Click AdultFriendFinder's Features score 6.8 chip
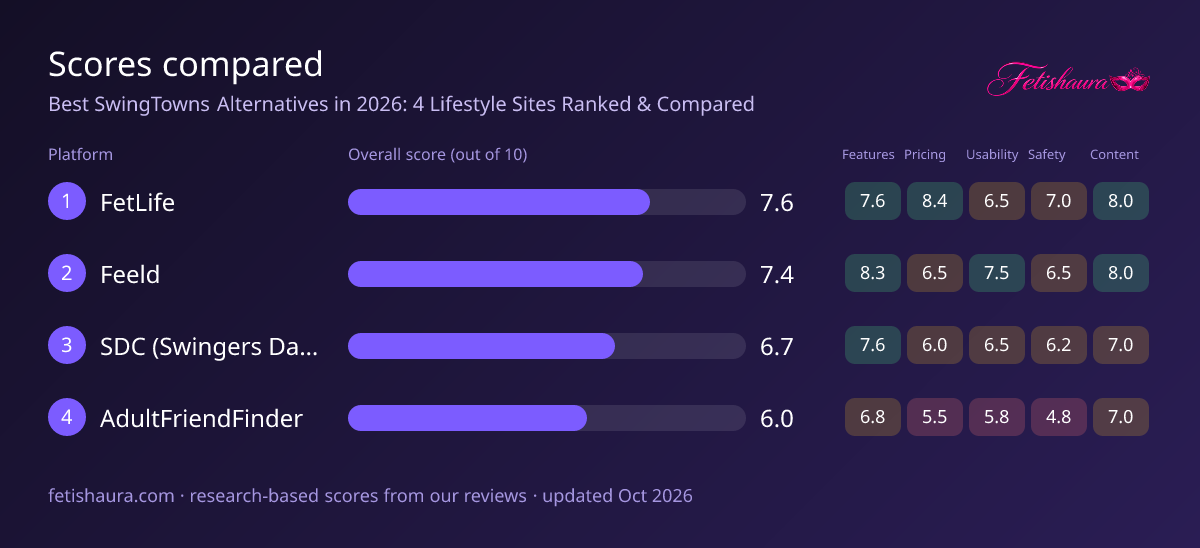The height and width of the screenshot is (548, 1200). [873, 417]
